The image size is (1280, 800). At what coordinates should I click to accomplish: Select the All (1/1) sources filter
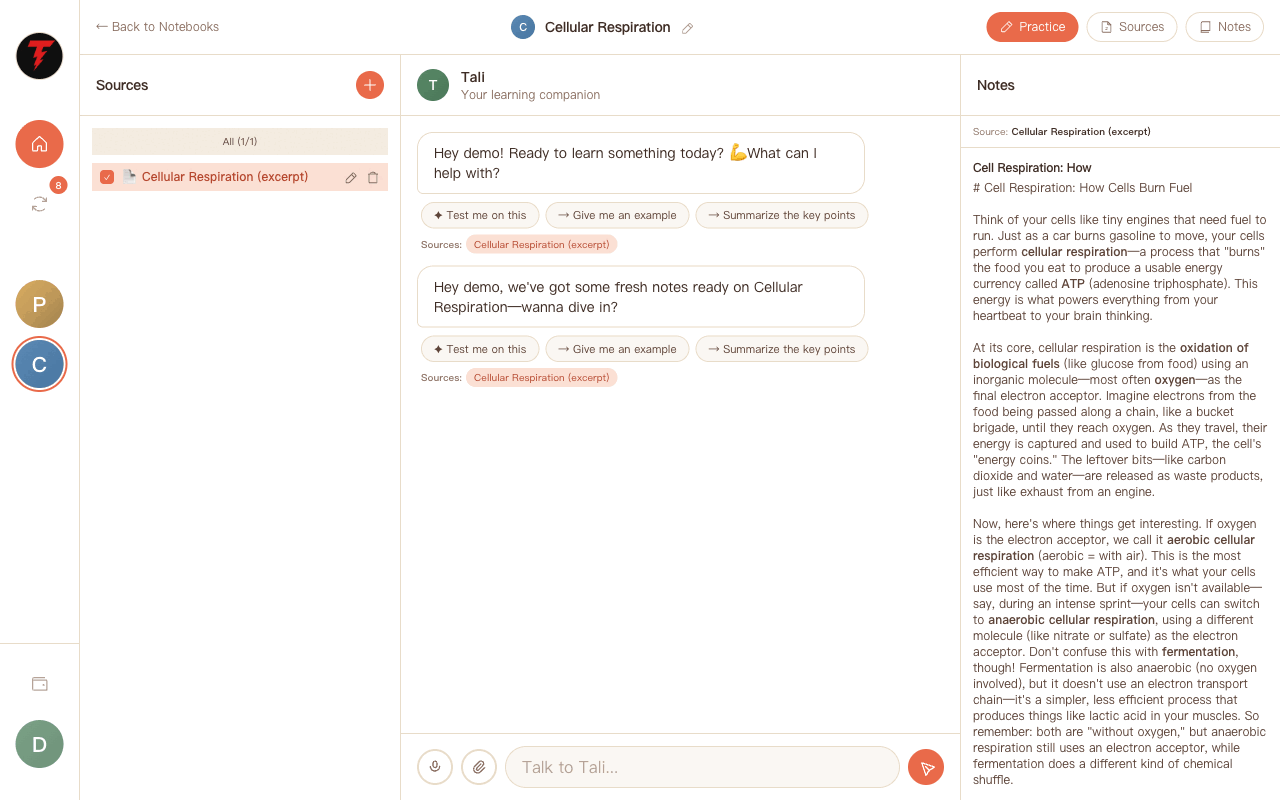tap(240, 141)
